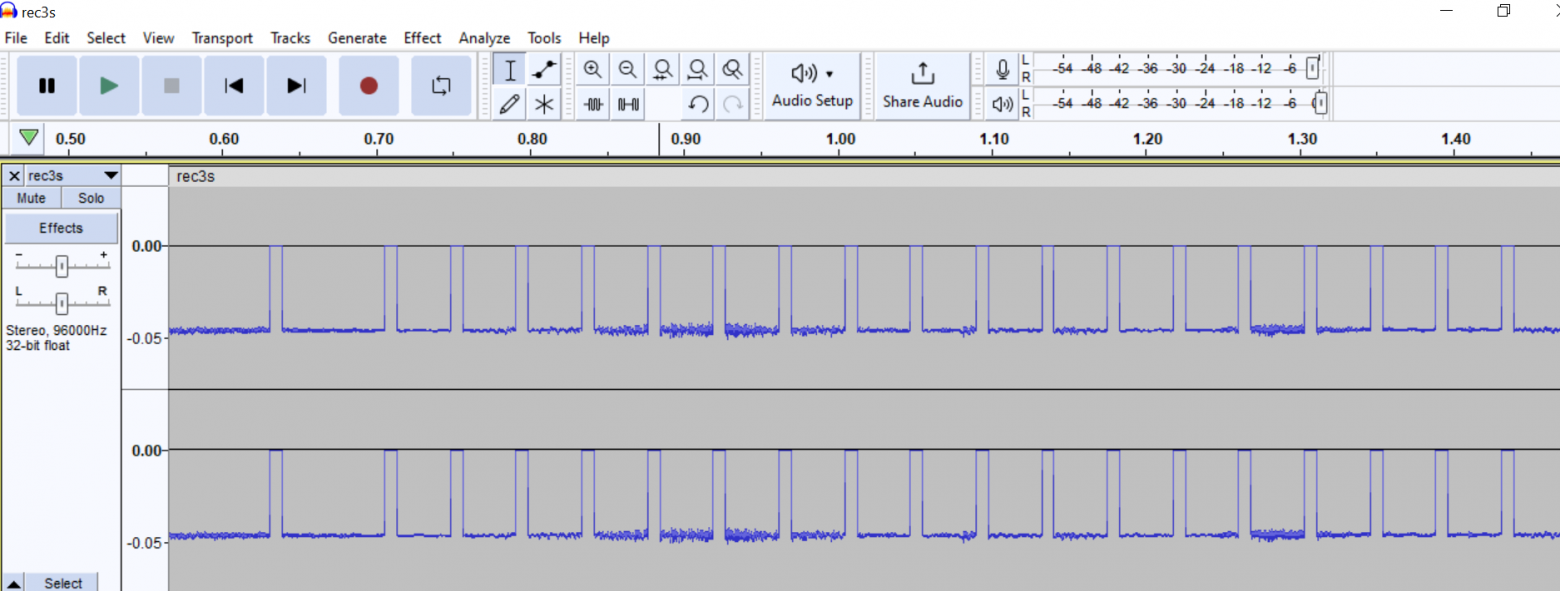Click the Record button

pos(369,86)
